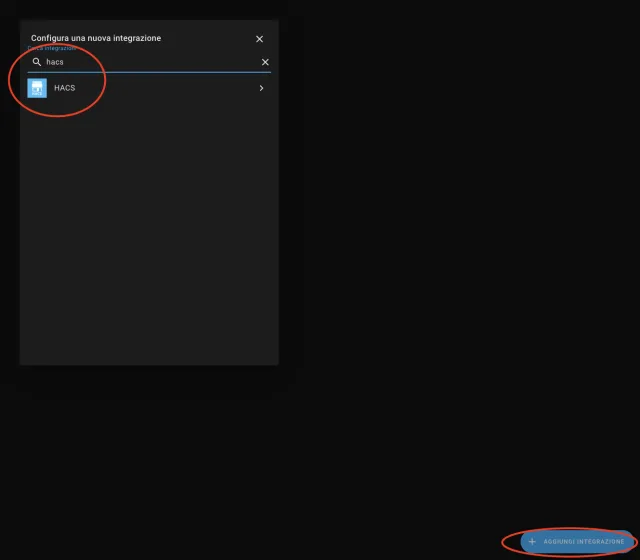Viewport: 640px width, 560px height.
Task: Click the plus icon on Aggiungi Integrazione
Action: (x=532, y=542)
